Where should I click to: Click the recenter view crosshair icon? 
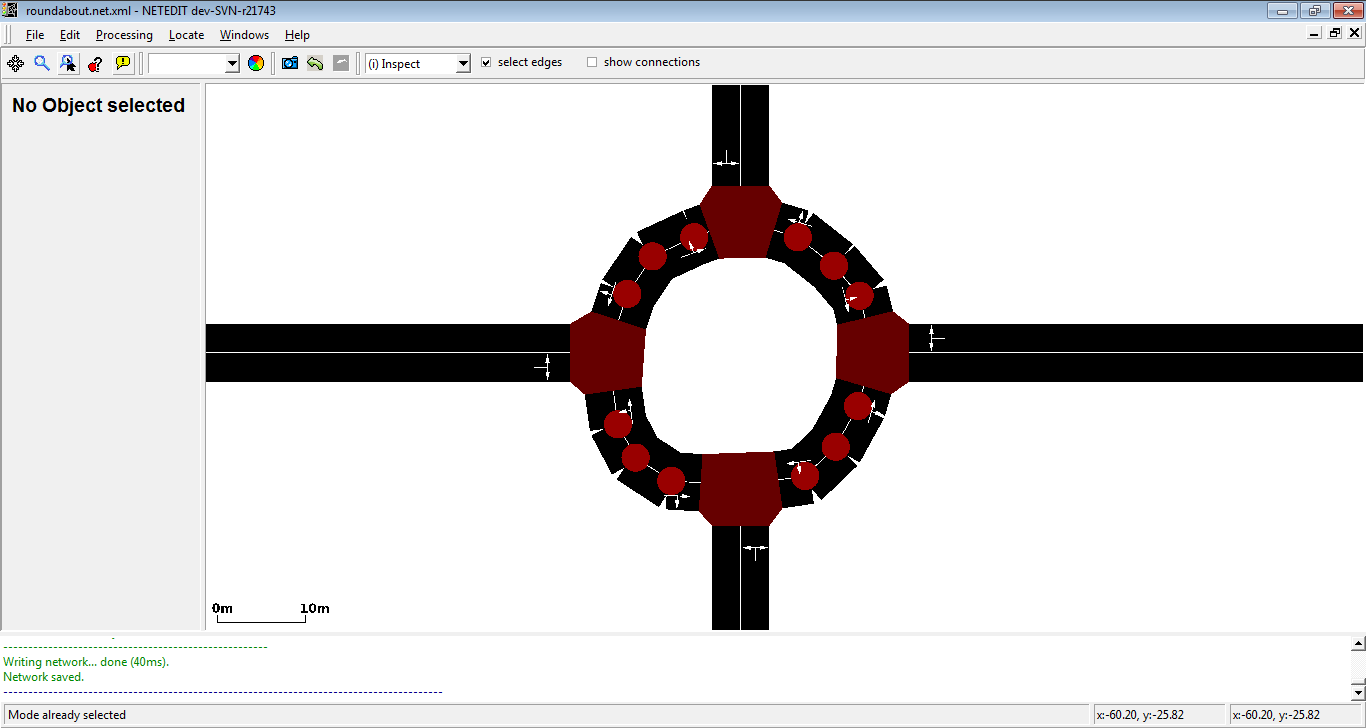[16, 63]
